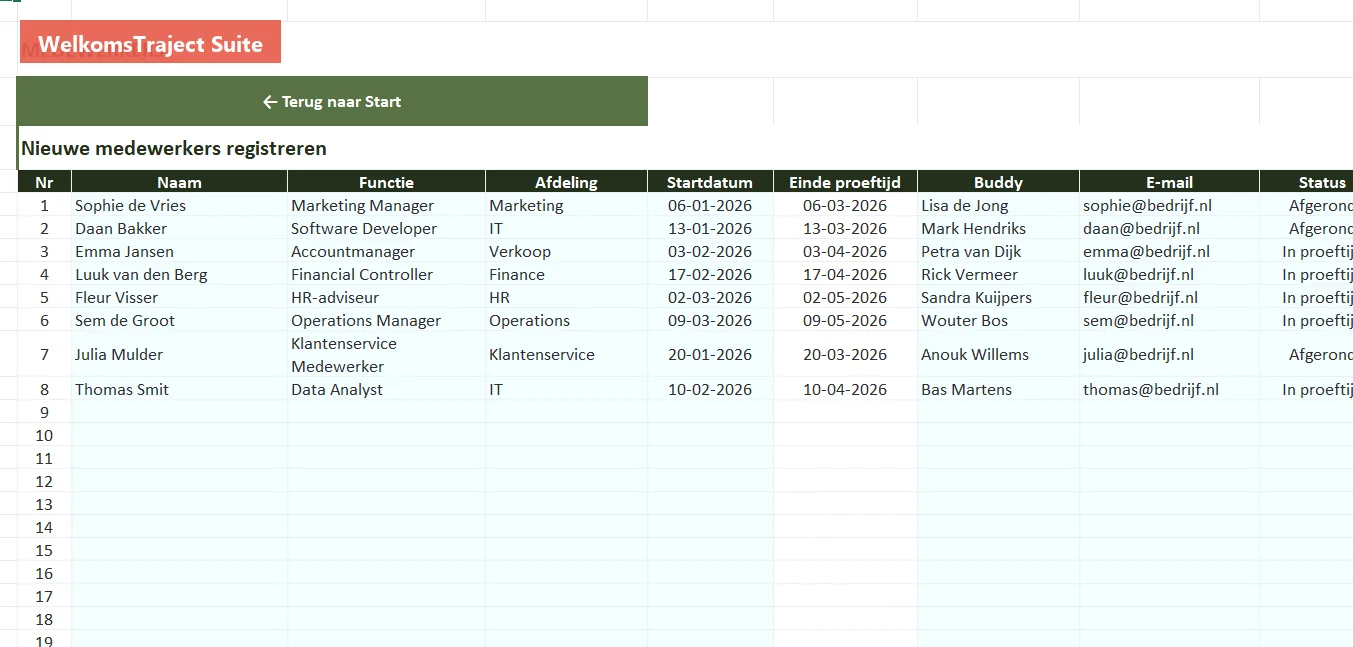Click the name cell Sophie de Vries
Screen dimensions: 1353x647
click(180, 205)
